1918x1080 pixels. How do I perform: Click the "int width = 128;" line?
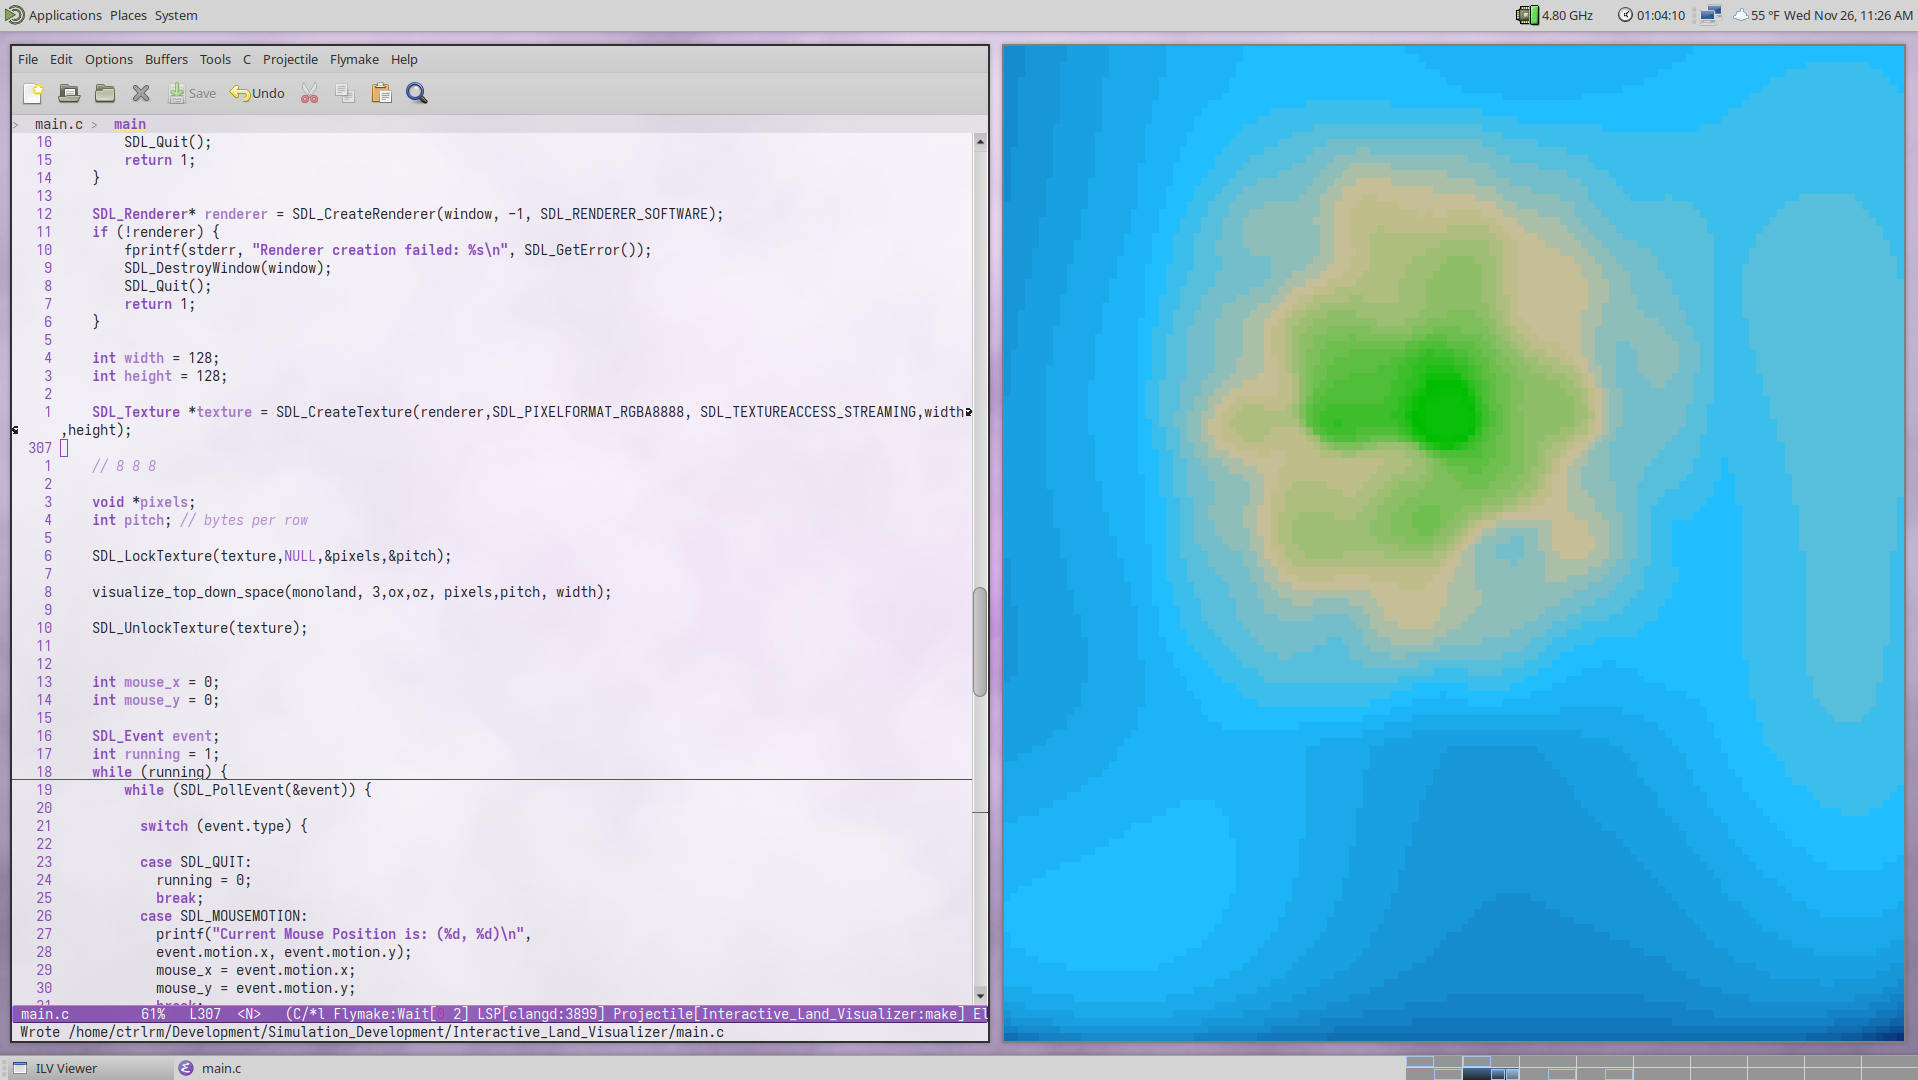(156, 358)
